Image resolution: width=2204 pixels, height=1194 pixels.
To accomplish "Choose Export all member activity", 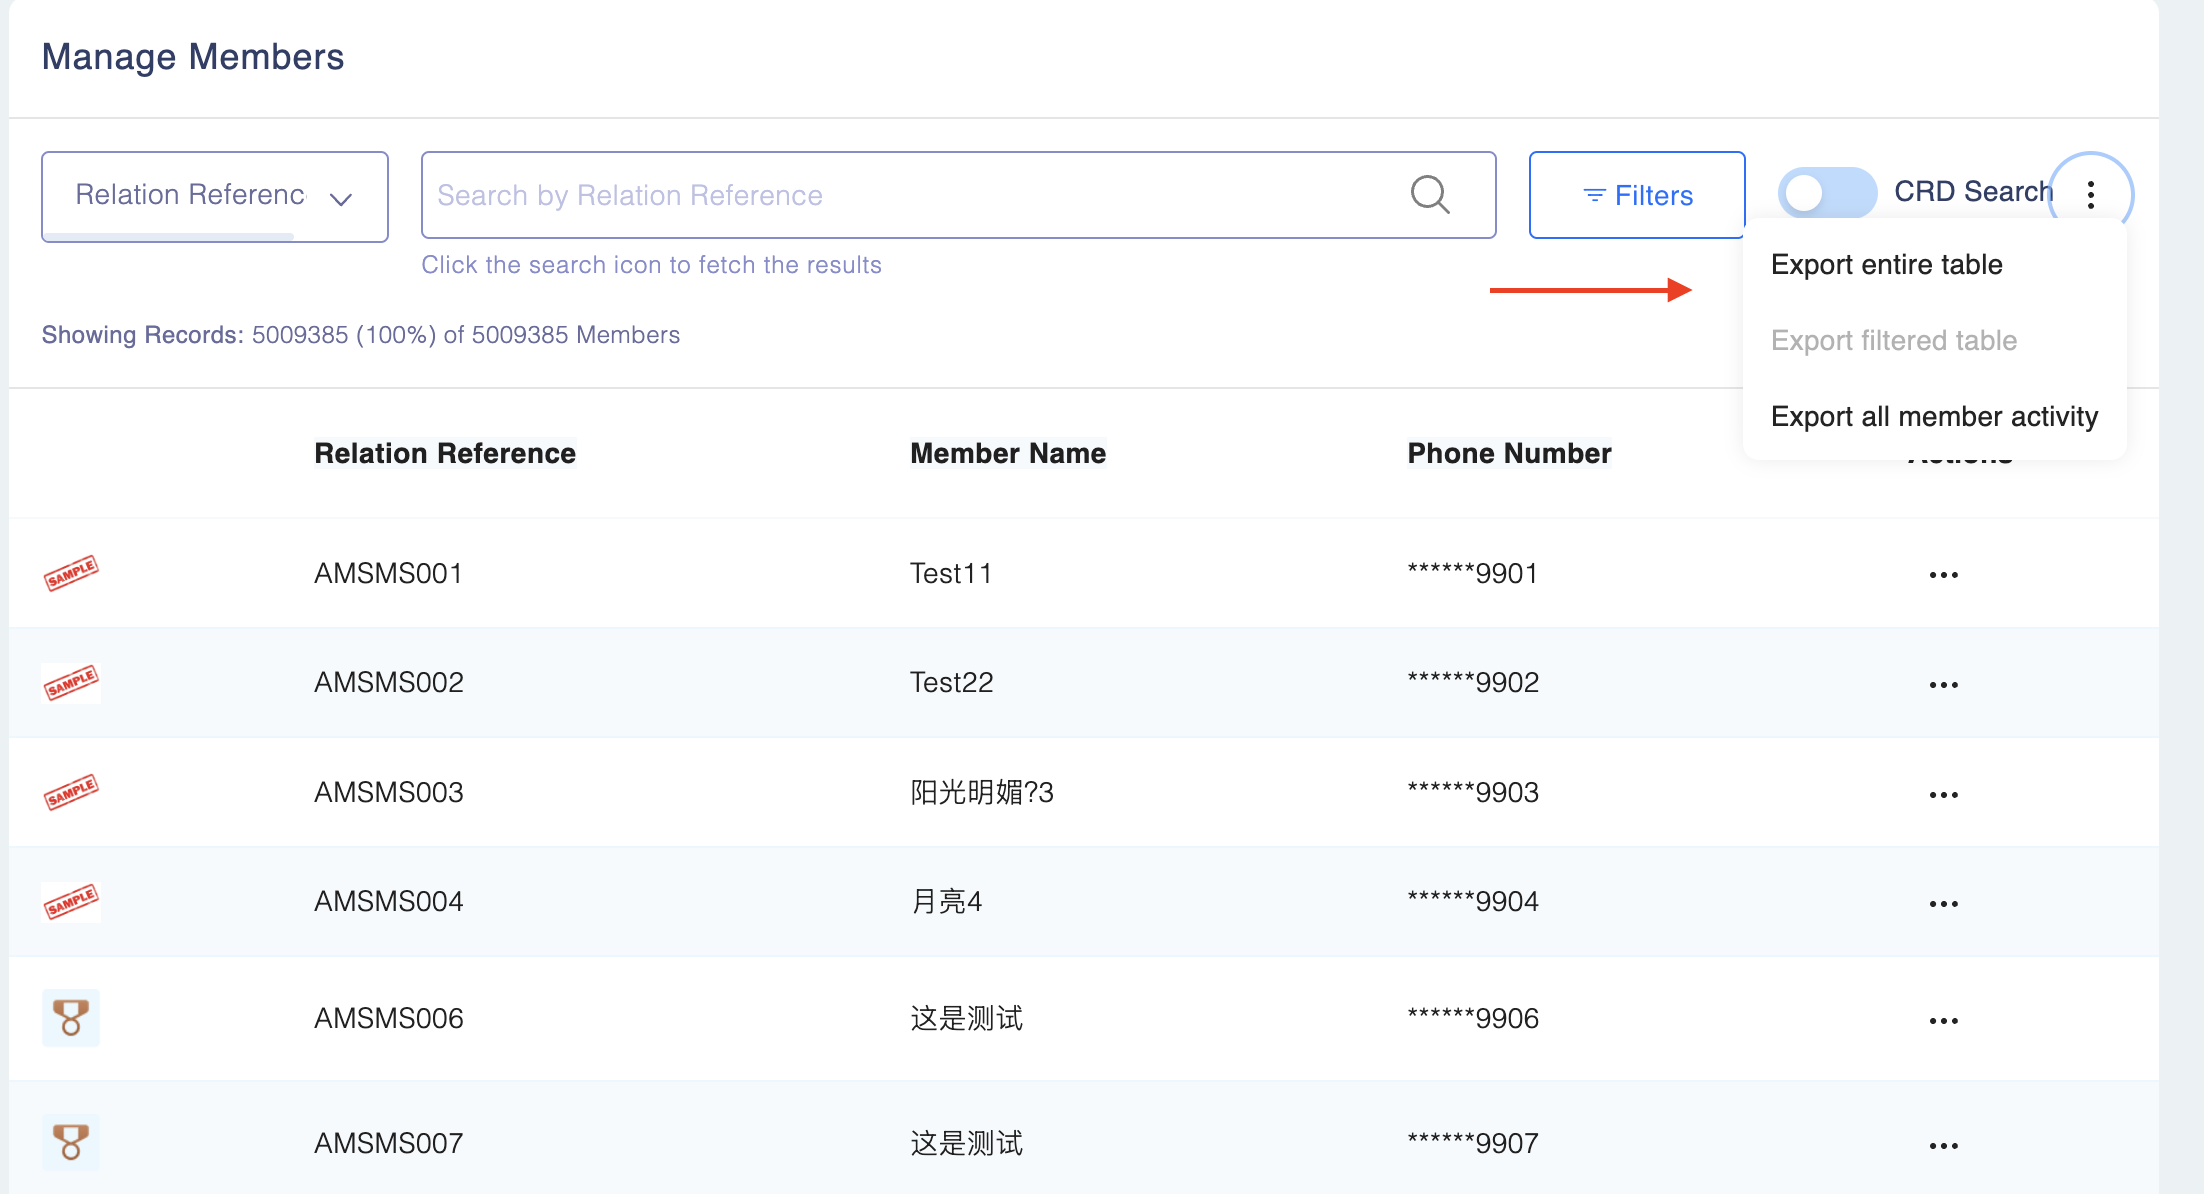I will 1933,417.
